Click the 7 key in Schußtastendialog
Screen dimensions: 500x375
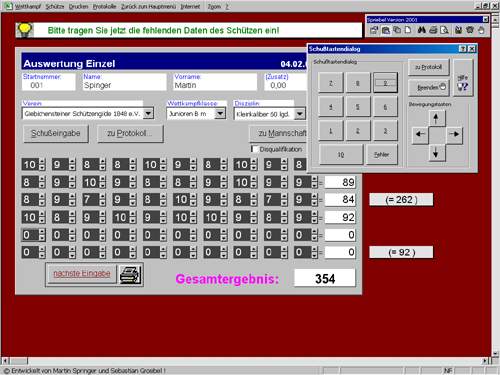[x=331, y=83]
